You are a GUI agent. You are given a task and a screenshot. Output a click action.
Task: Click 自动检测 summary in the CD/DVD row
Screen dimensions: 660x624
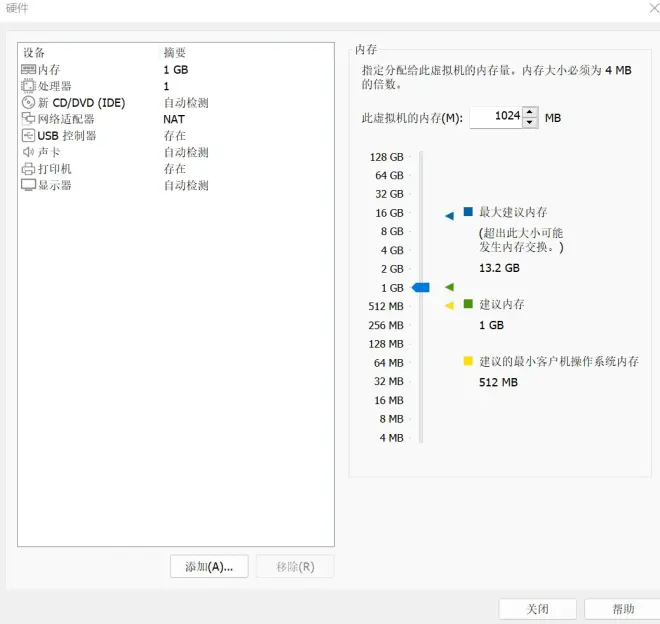click(186, 103)
